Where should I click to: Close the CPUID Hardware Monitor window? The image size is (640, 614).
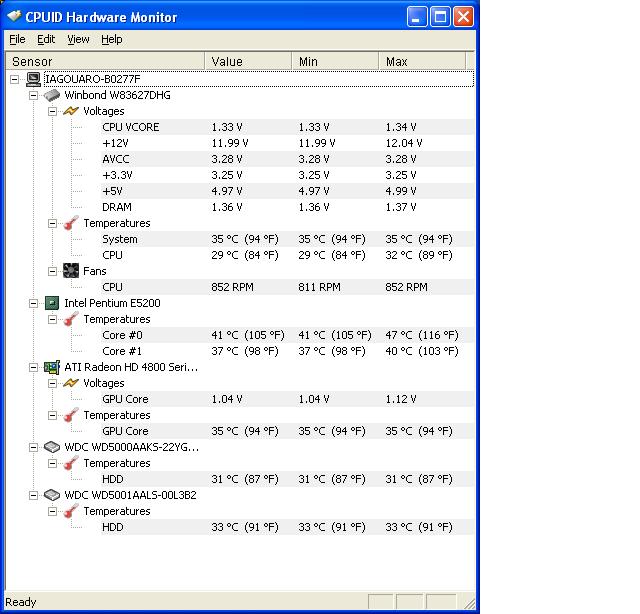point(464,17)
